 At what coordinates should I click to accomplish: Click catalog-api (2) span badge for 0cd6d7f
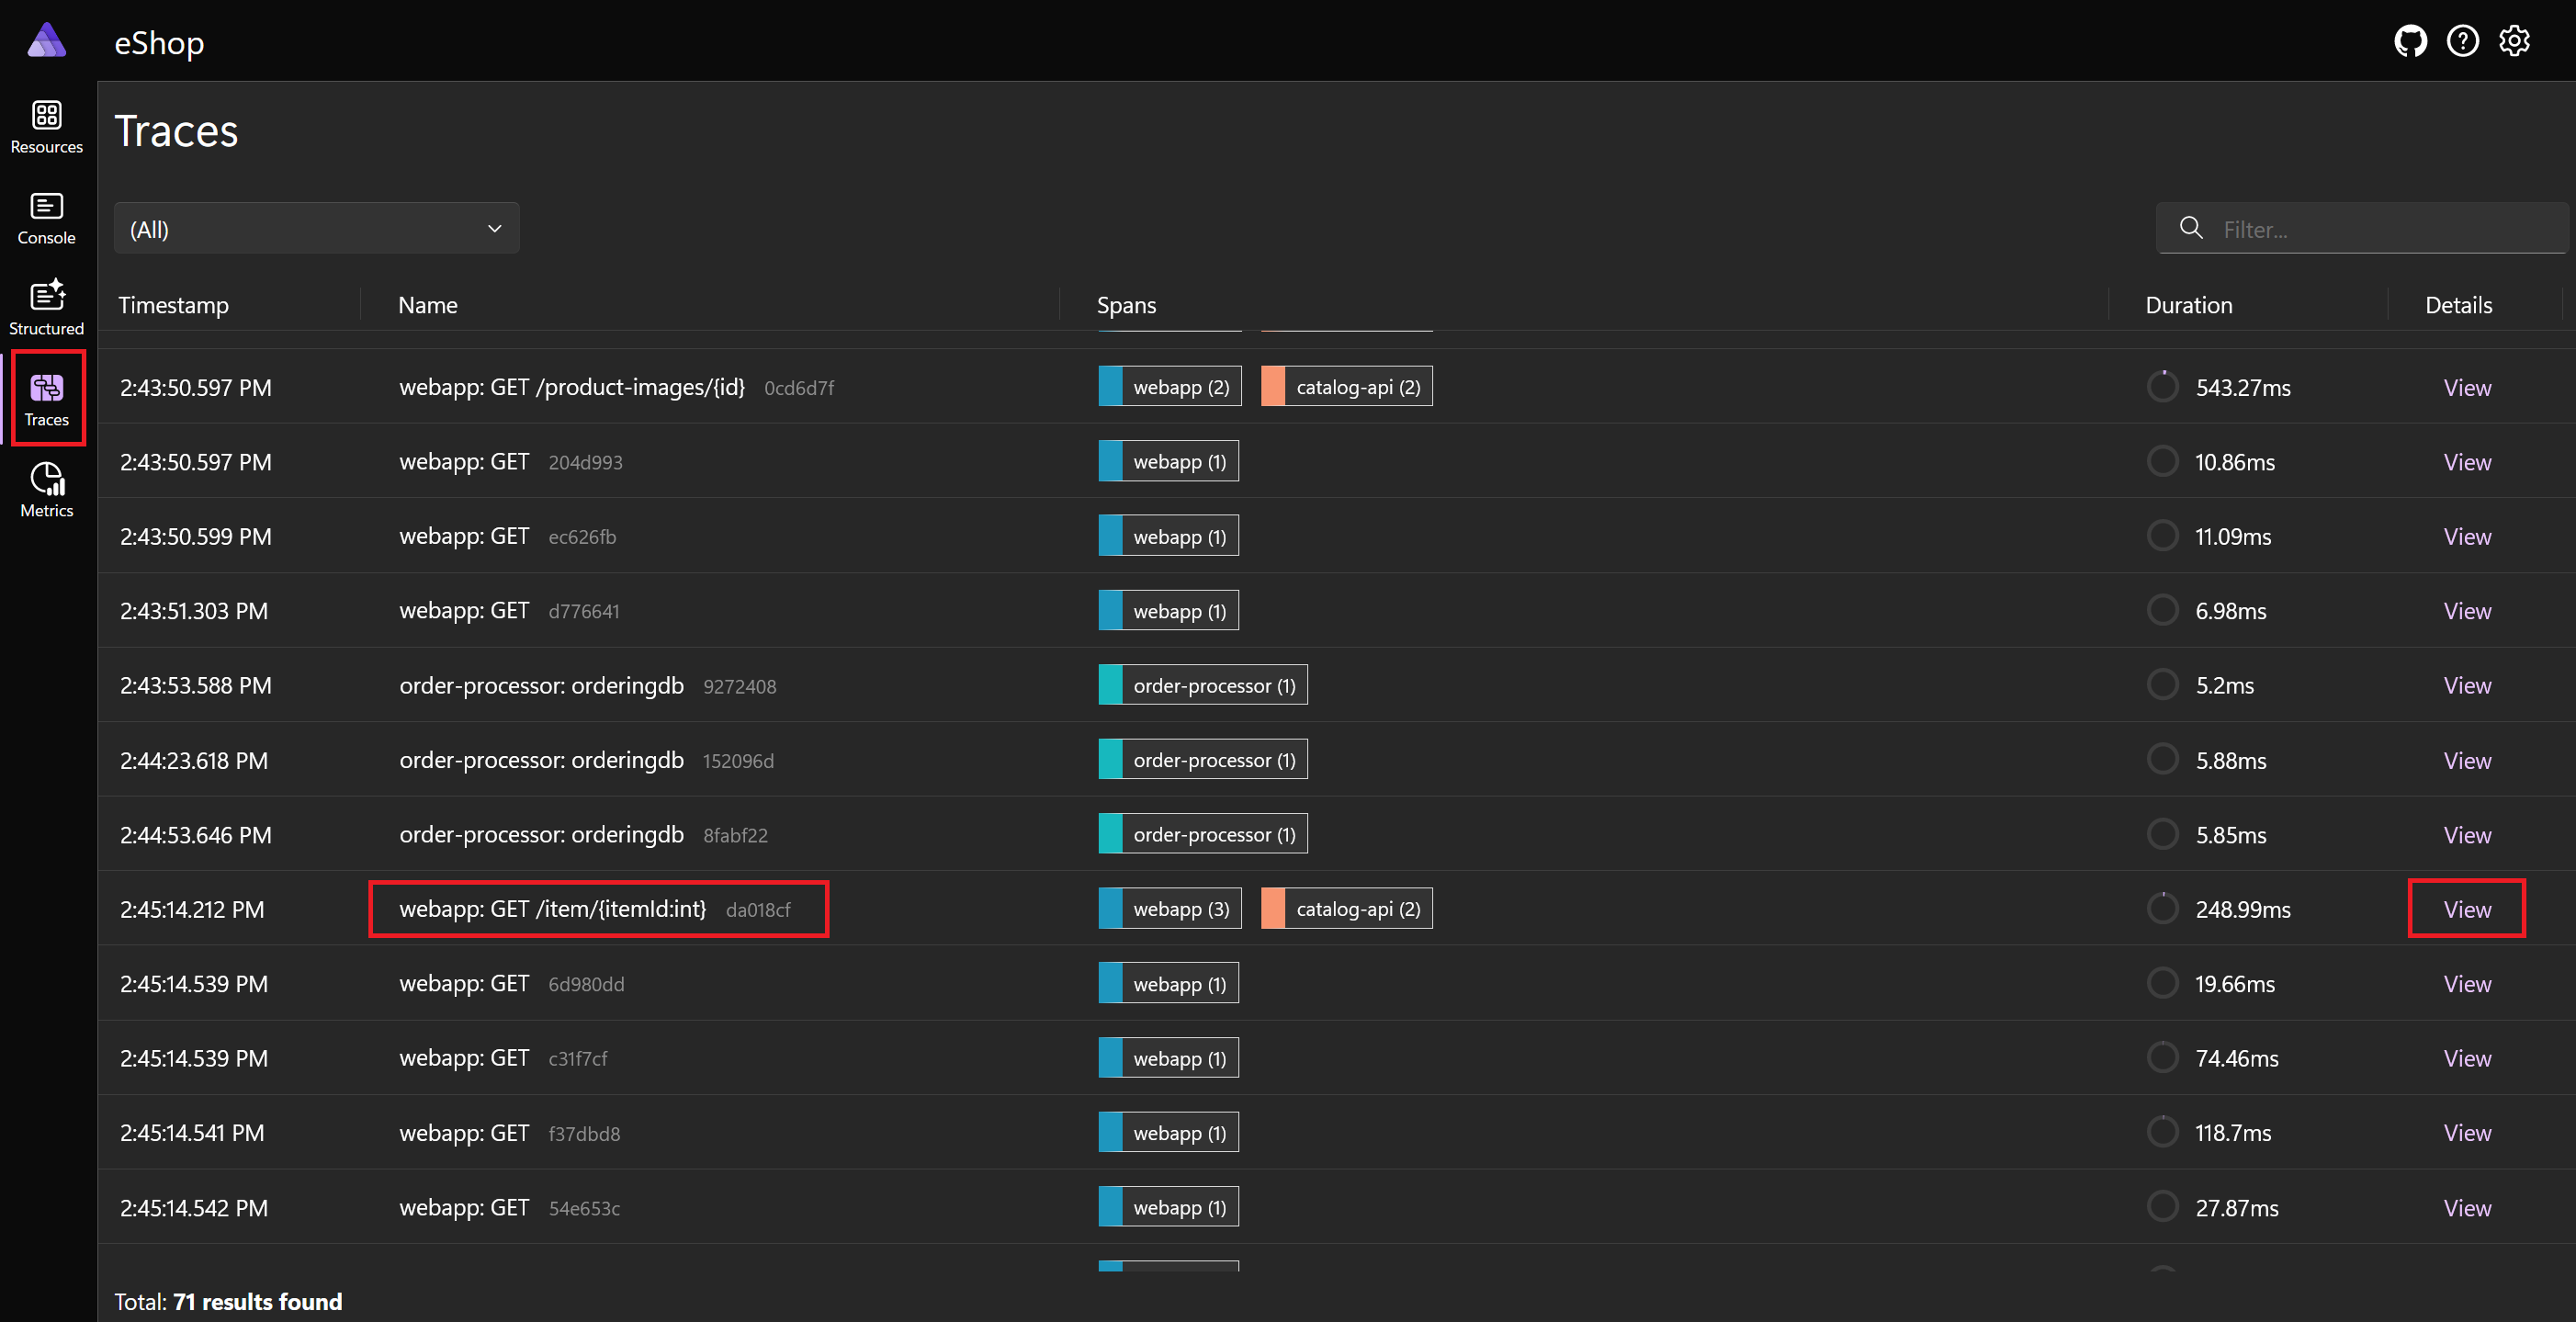1346,387
